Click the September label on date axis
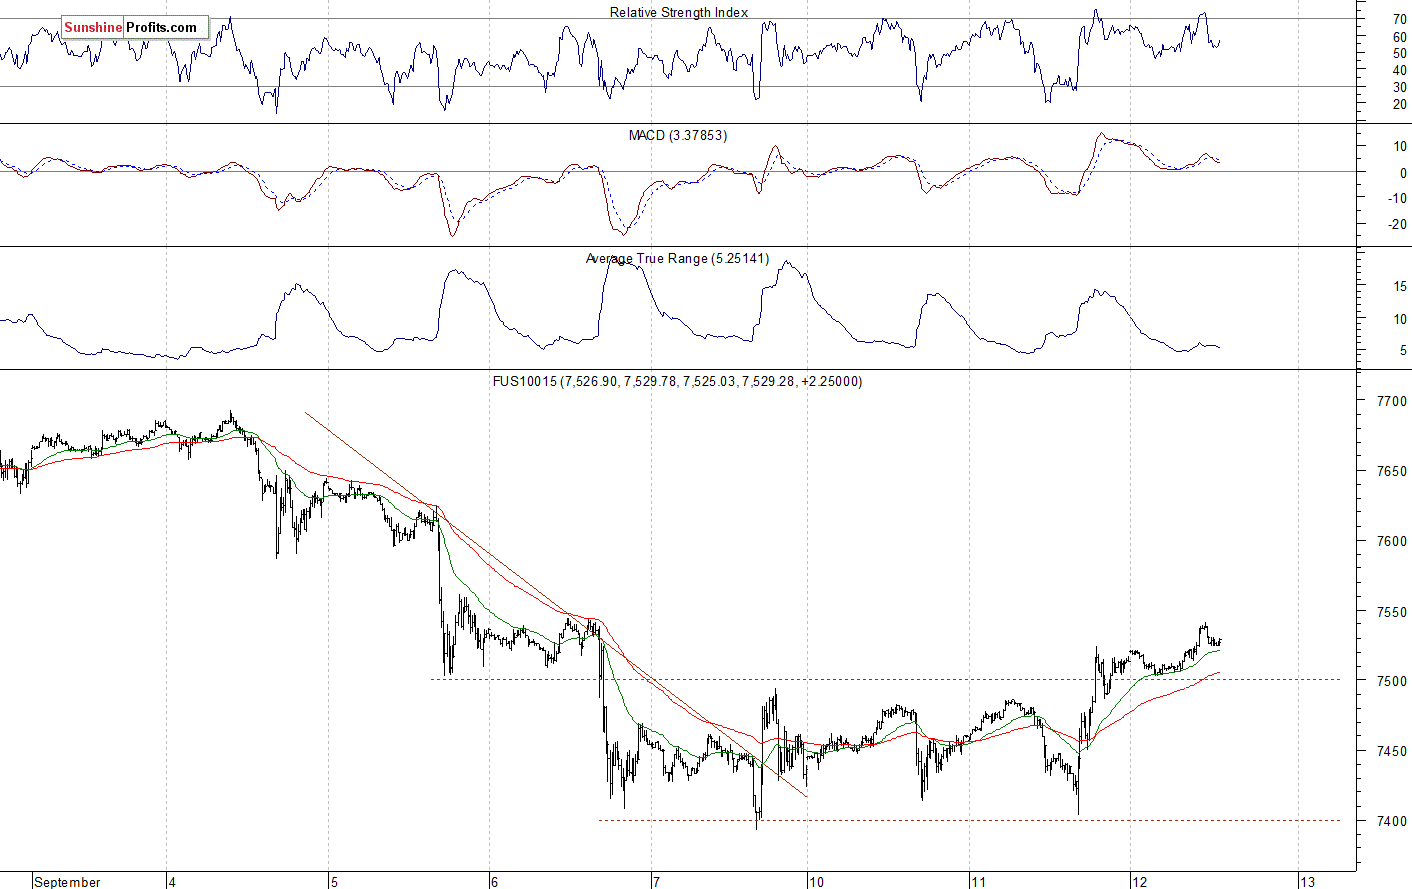This screenshot has width=1412, height=889. tap(67, 882)
